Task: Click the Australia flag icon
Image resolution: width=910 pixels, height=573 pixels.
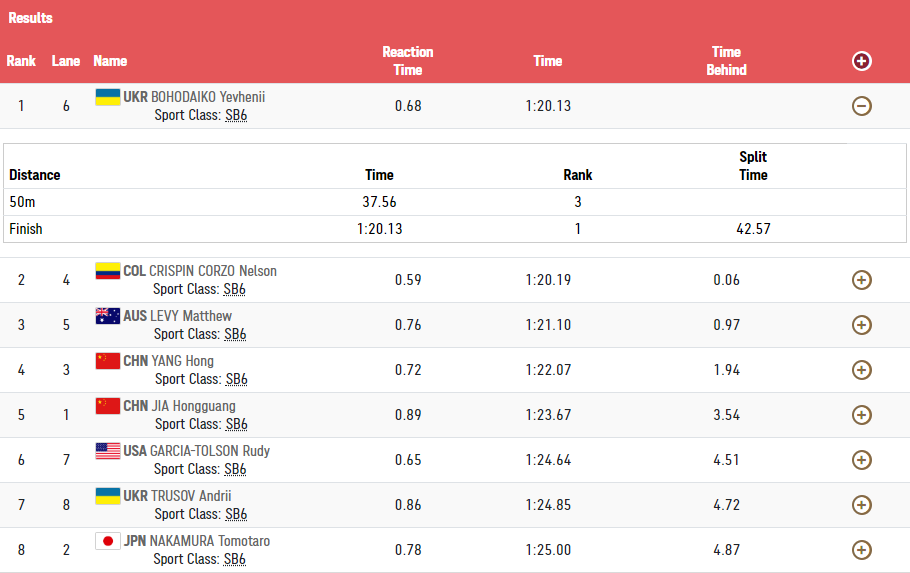Action: point(107,316)
